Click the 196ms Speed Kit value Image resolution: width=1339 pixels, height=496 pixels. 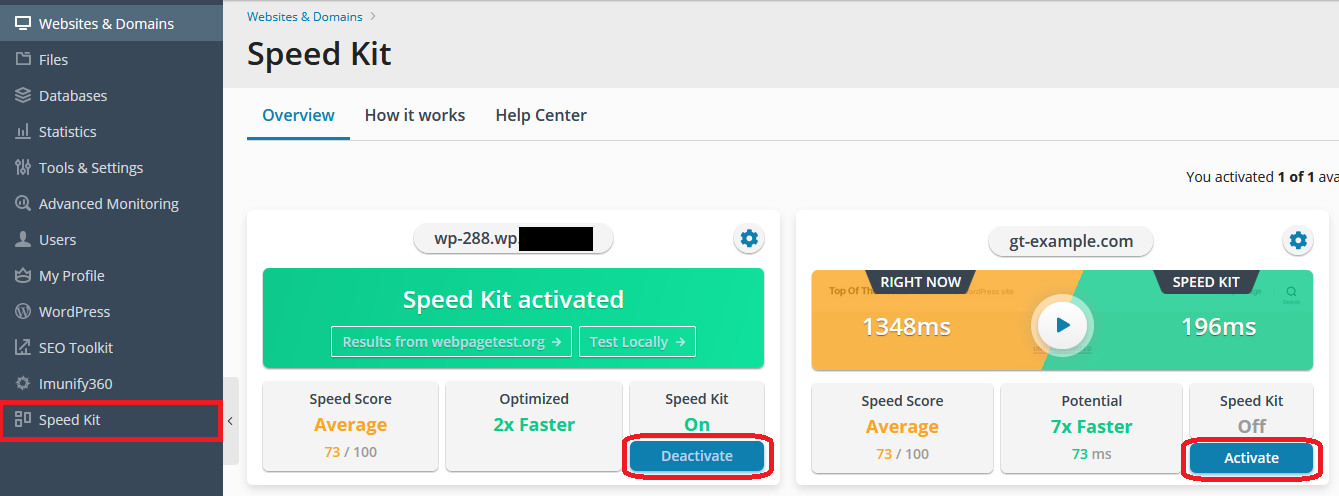(x=1218, y=326)
